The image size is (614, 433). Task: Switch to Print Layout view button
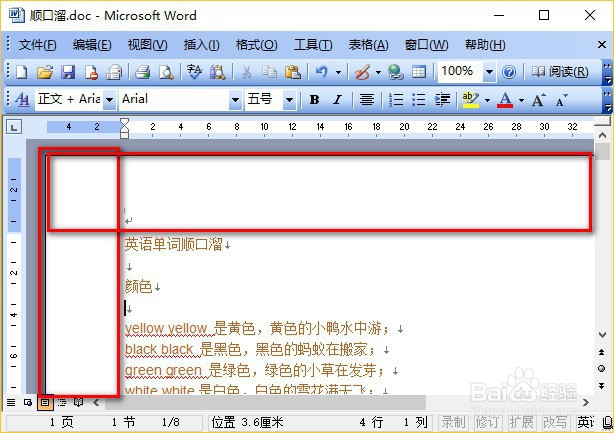(45, 402)
